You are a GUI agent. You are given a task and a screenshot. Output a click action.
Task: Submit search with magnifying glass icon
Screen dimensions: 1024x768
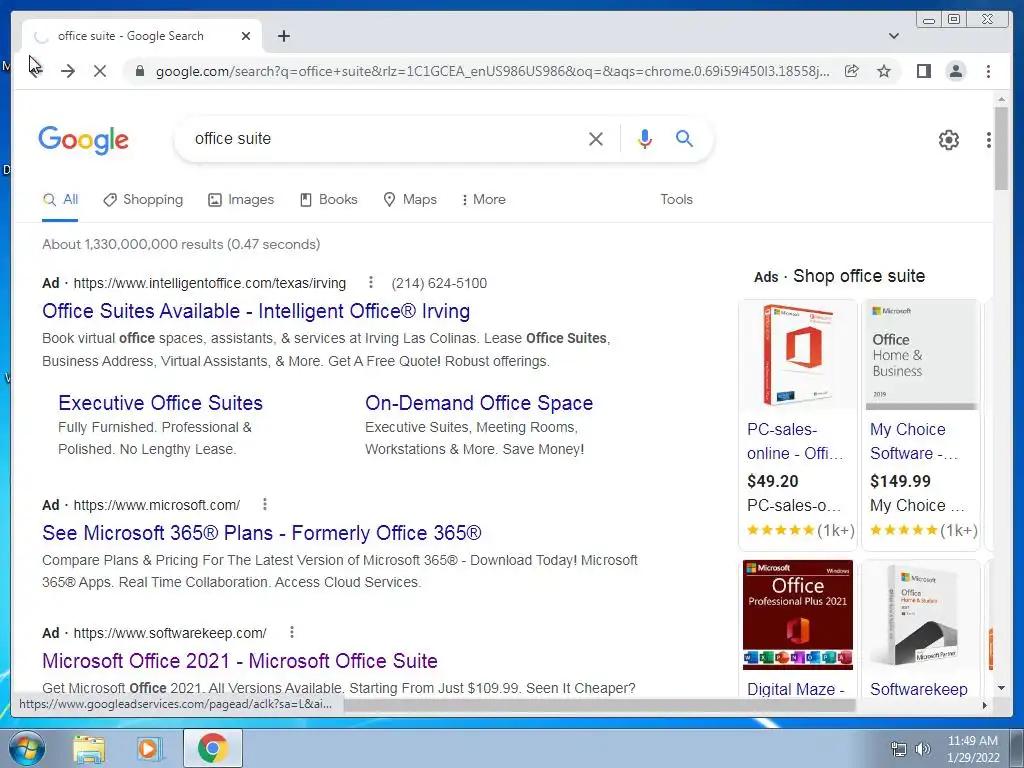(684, 138)
